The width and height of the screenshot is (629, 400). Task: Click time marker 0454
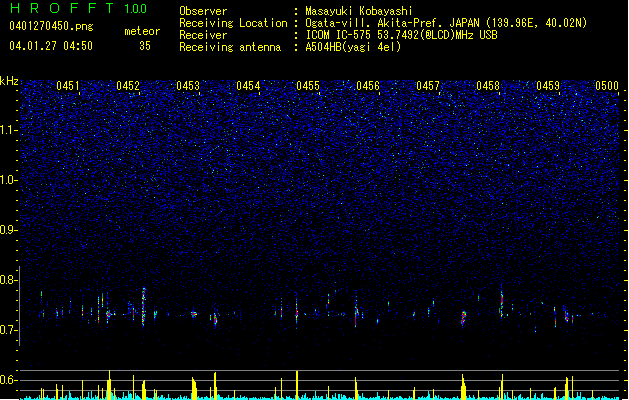pyautogui.click(x=248, y=86)
